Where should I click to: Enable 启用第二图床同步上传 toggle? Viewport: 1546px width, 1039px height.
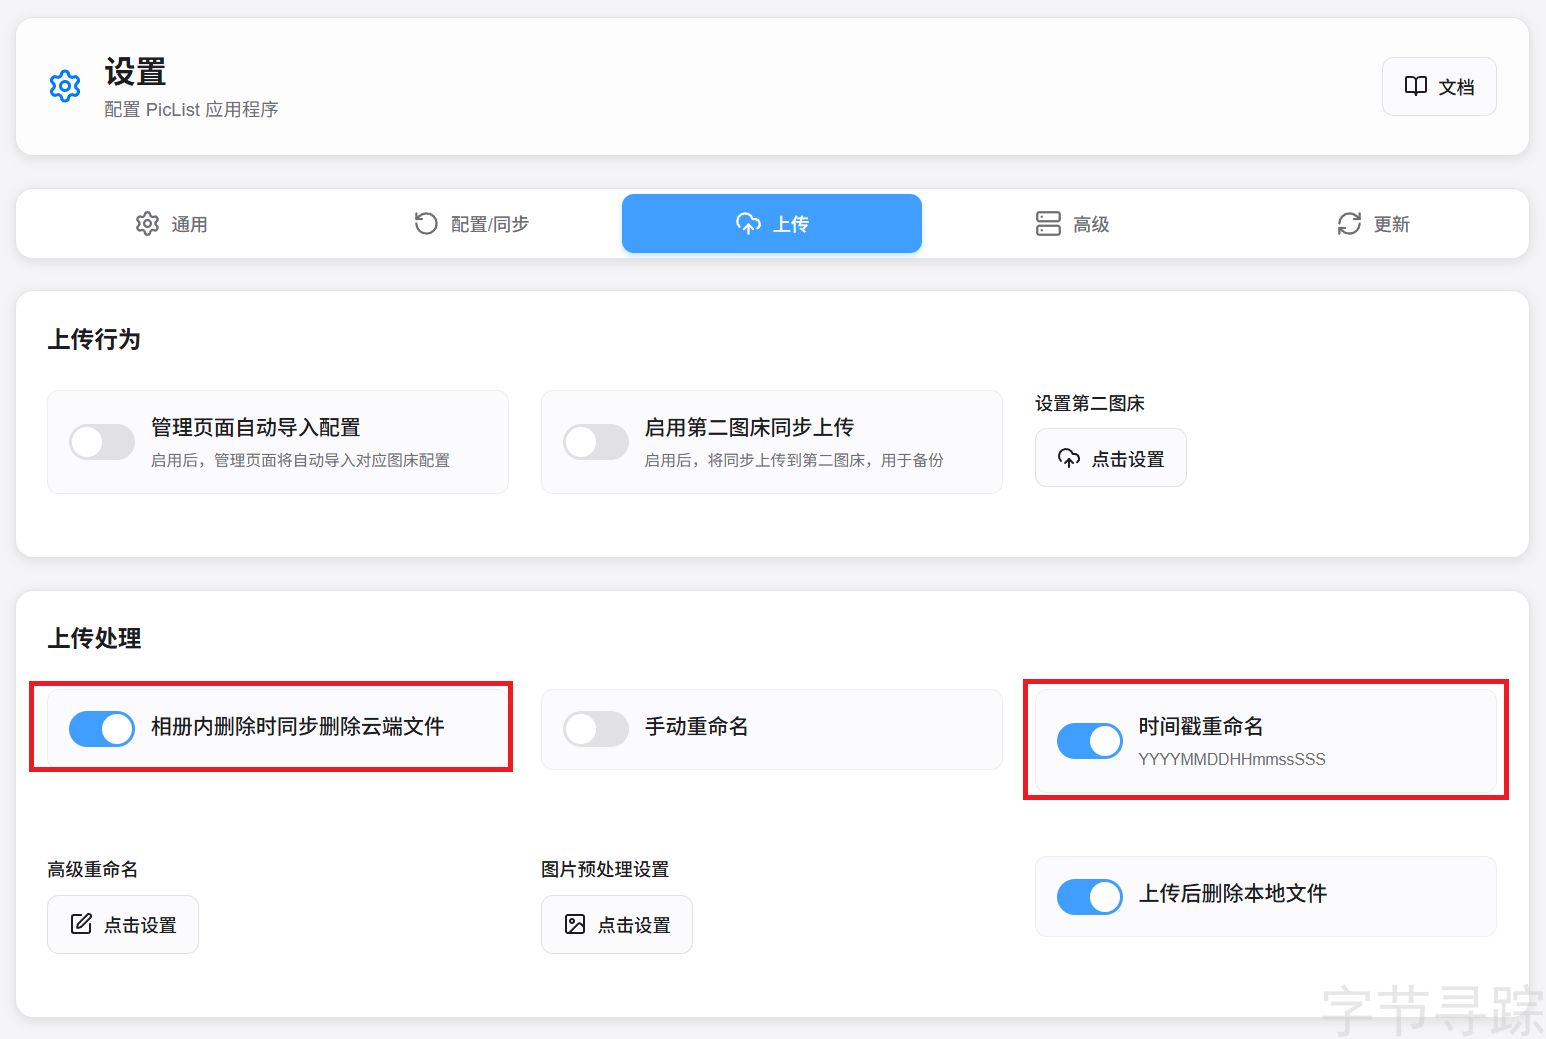[596, 442]
